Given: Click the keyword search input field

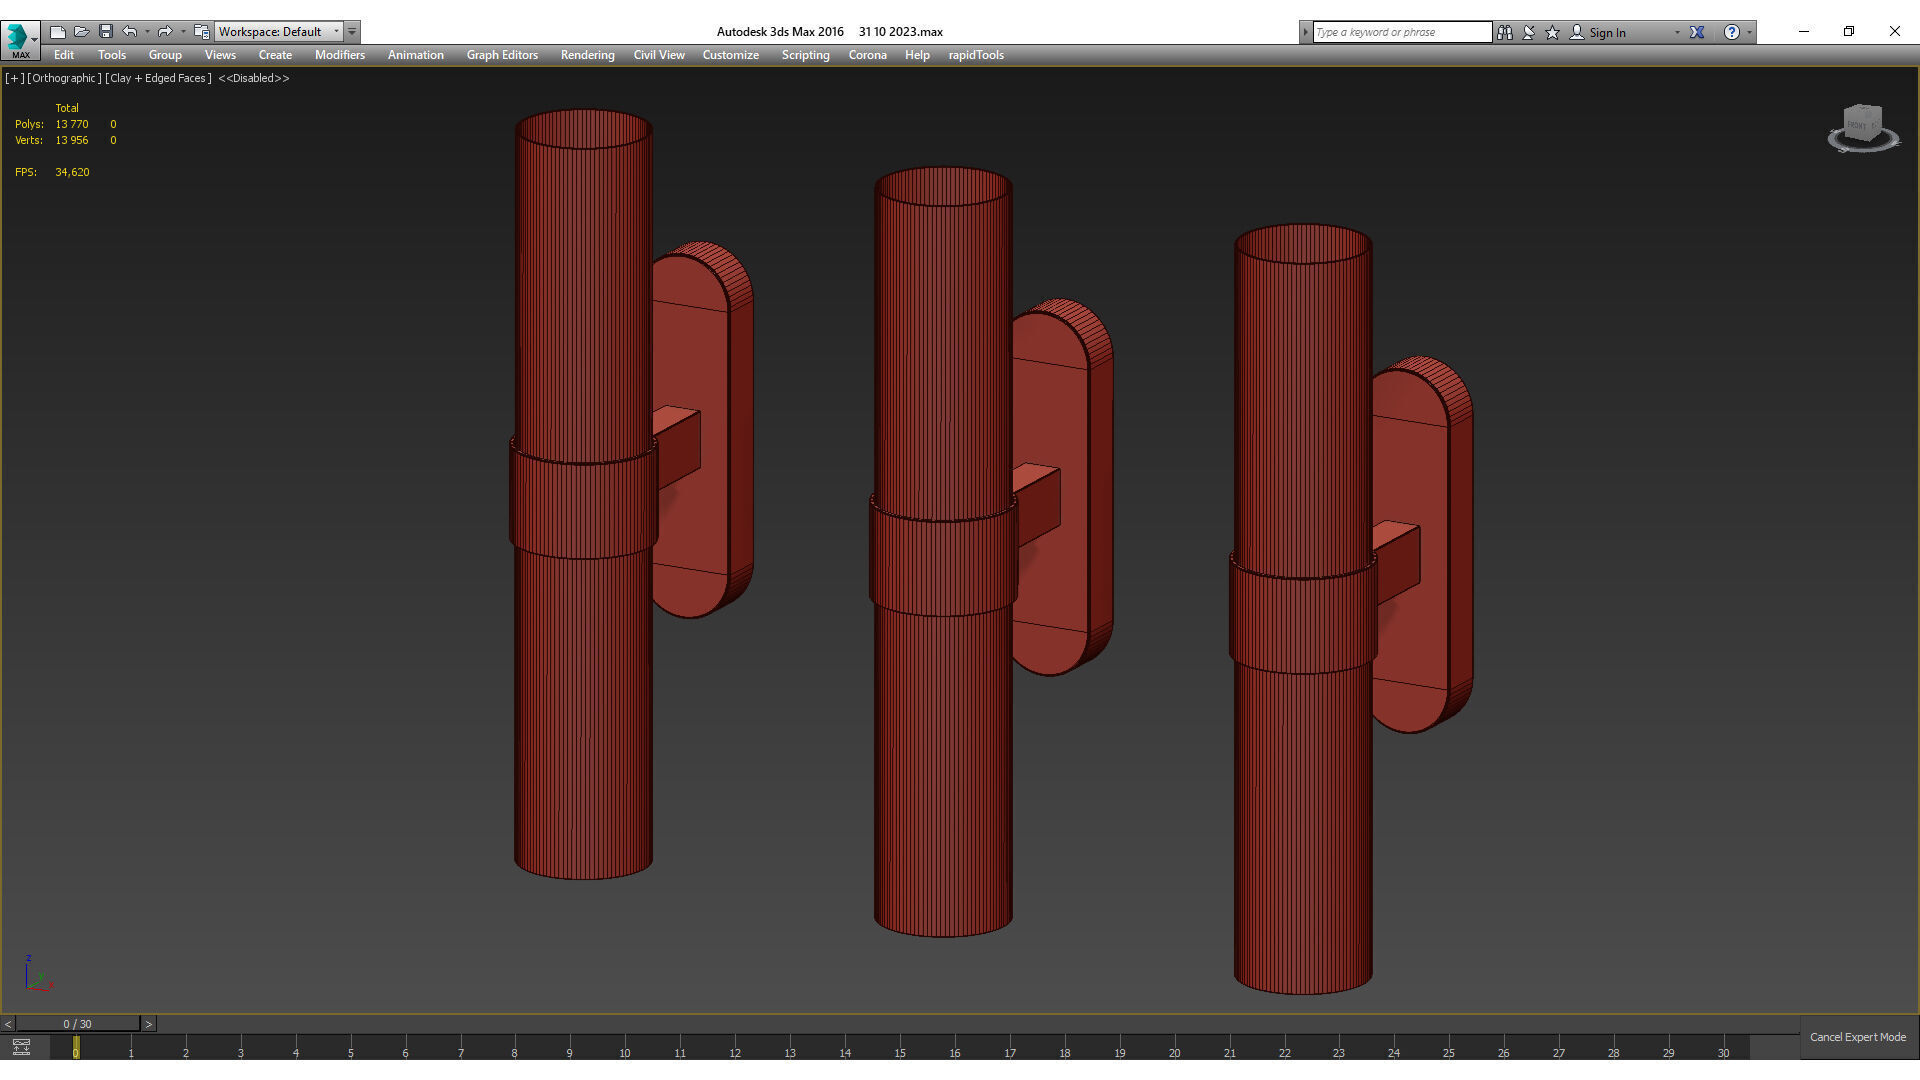Looking at the screenshot, I should [x=1401, y=32].
